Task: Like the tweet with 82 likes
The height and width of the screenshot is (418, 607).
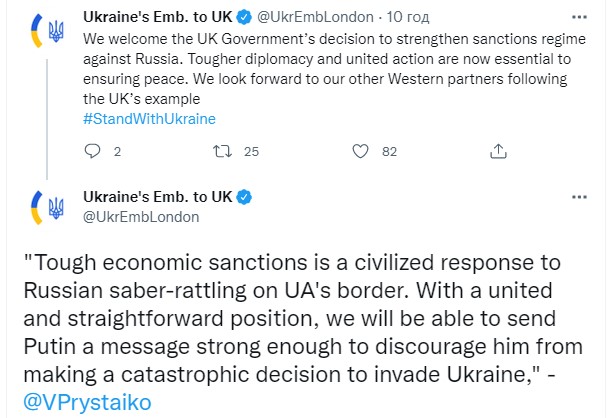Action: [x=360, y=151]
